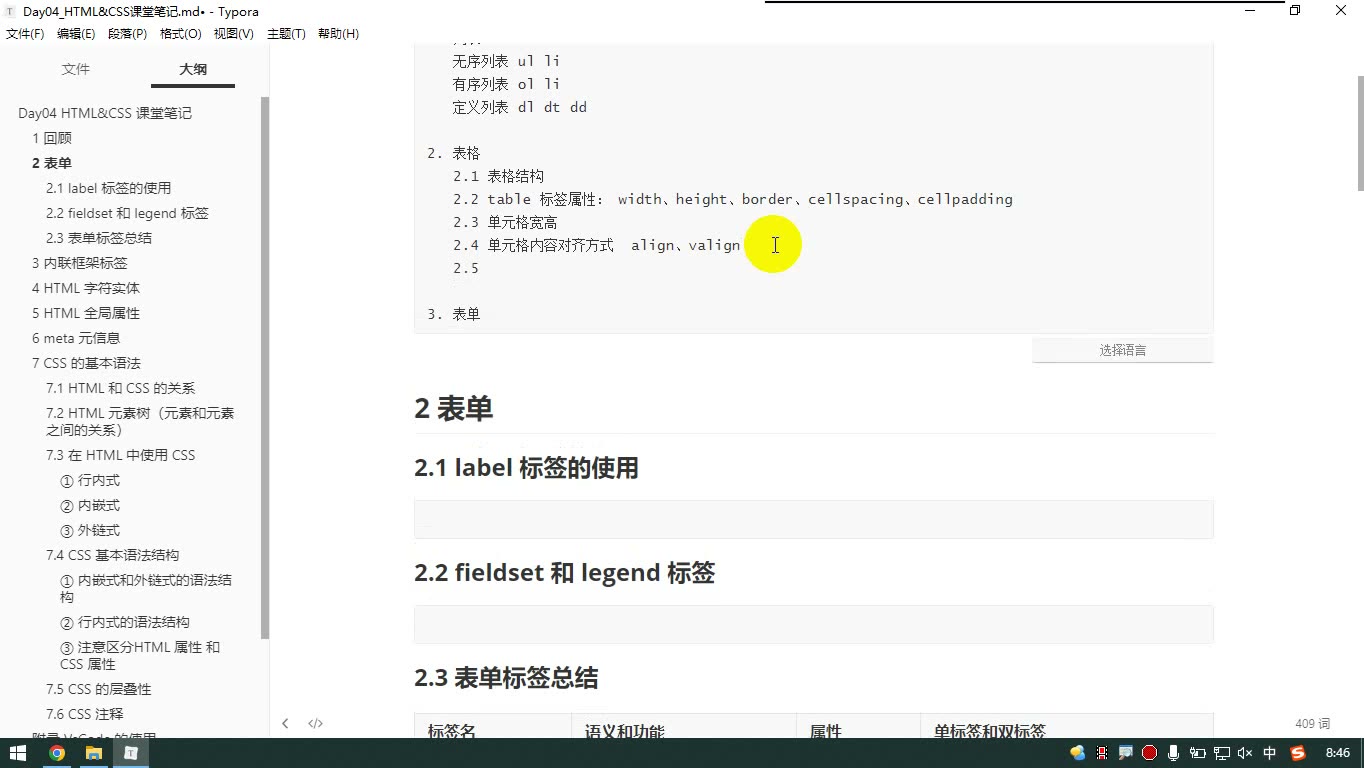
Task: Jump to 5 HTML 全局属性 in outline
Action: tap(86, 313)
